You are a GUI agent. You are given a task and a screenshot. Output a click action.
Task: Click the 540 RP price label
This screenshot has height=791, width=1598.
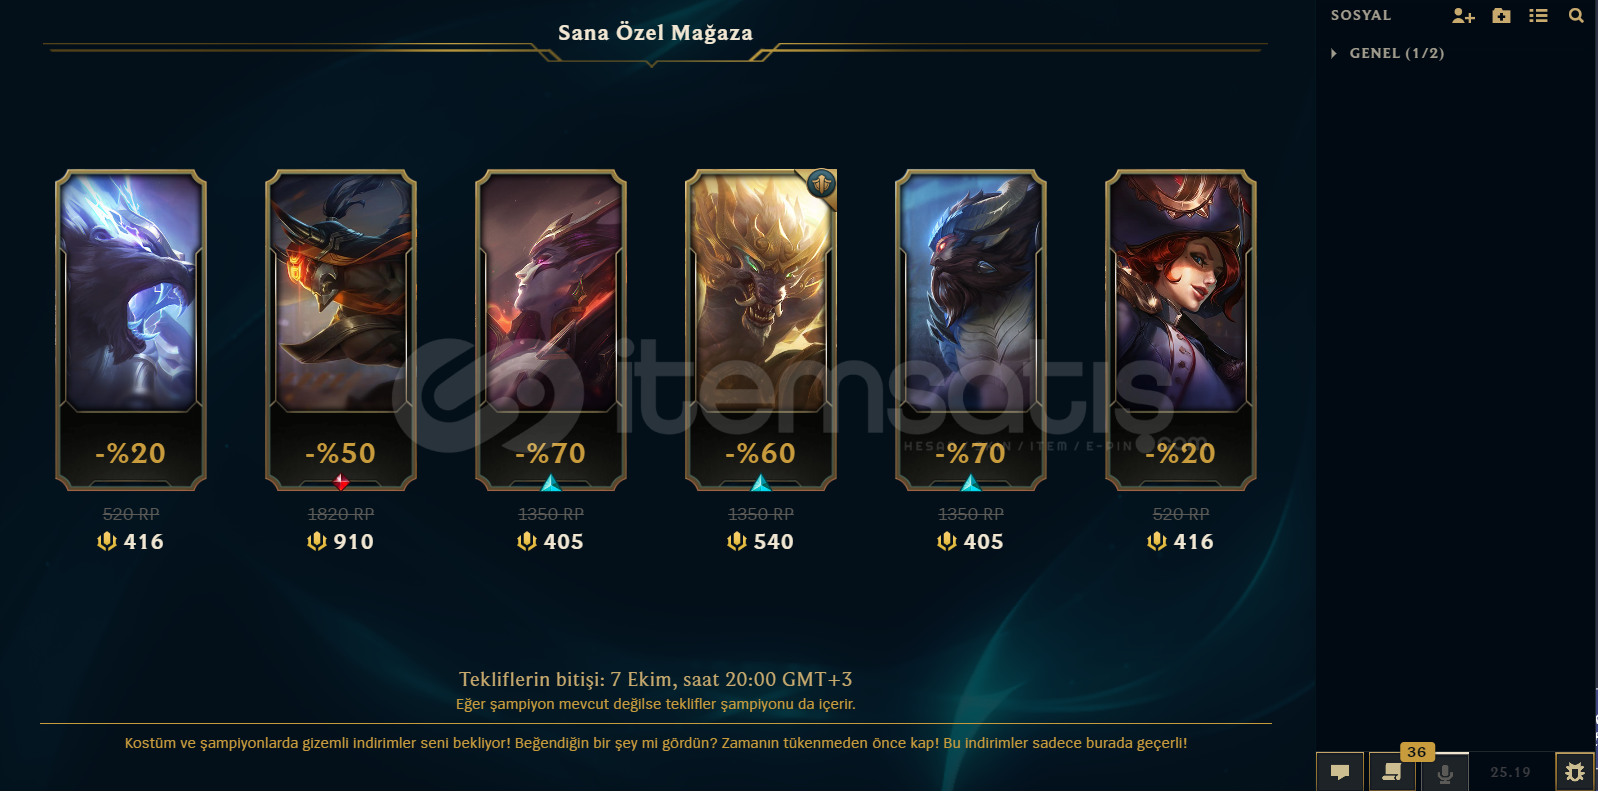[x=760, y=542]
